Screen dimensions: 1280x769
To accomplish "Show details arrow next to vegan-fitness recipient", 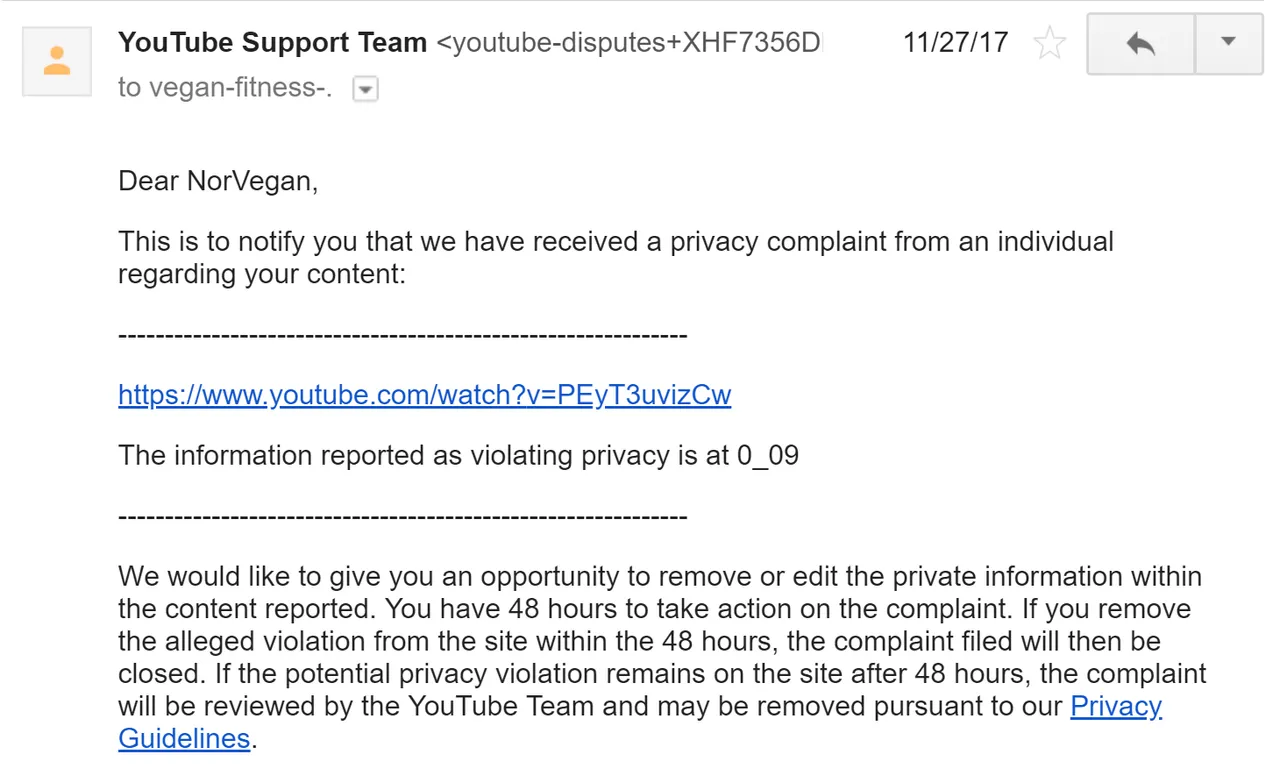I will pyautogui.click(x=365, y=89).
